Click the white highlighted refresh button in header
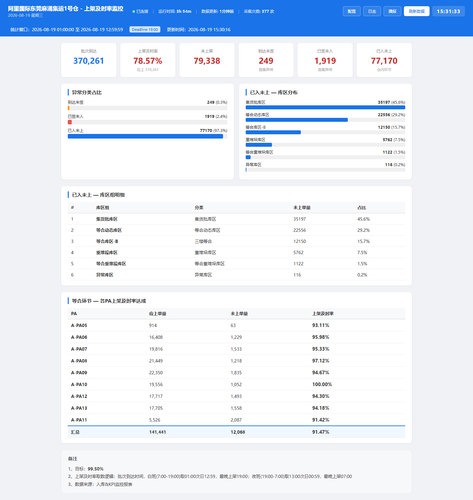473x500 pixels. (416, 11)
